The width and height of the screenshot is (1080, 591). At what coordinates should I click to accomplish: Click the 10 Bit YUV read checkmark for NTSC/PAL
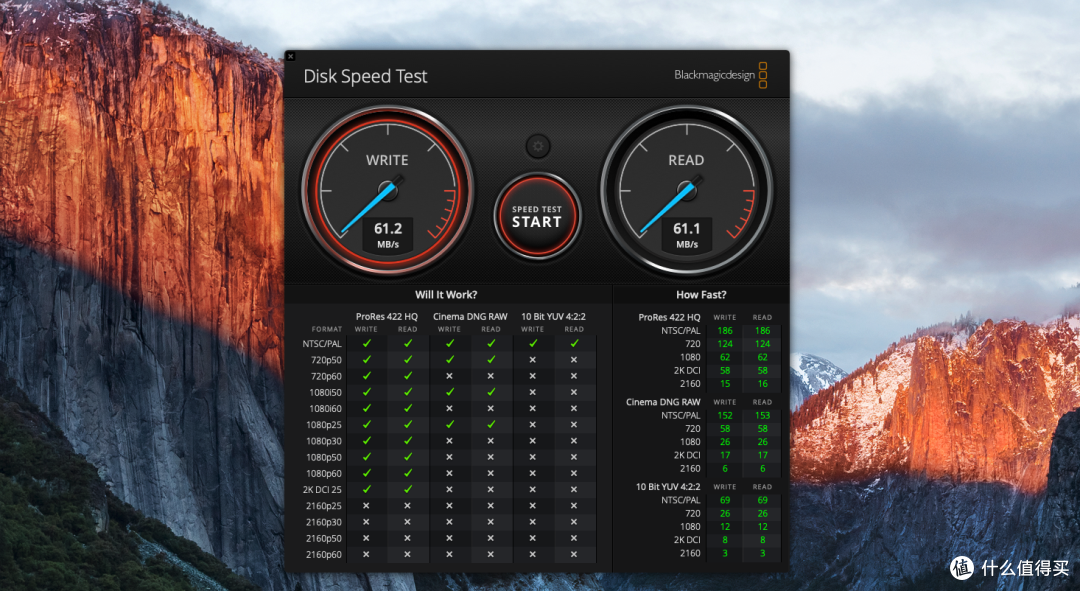574,343
